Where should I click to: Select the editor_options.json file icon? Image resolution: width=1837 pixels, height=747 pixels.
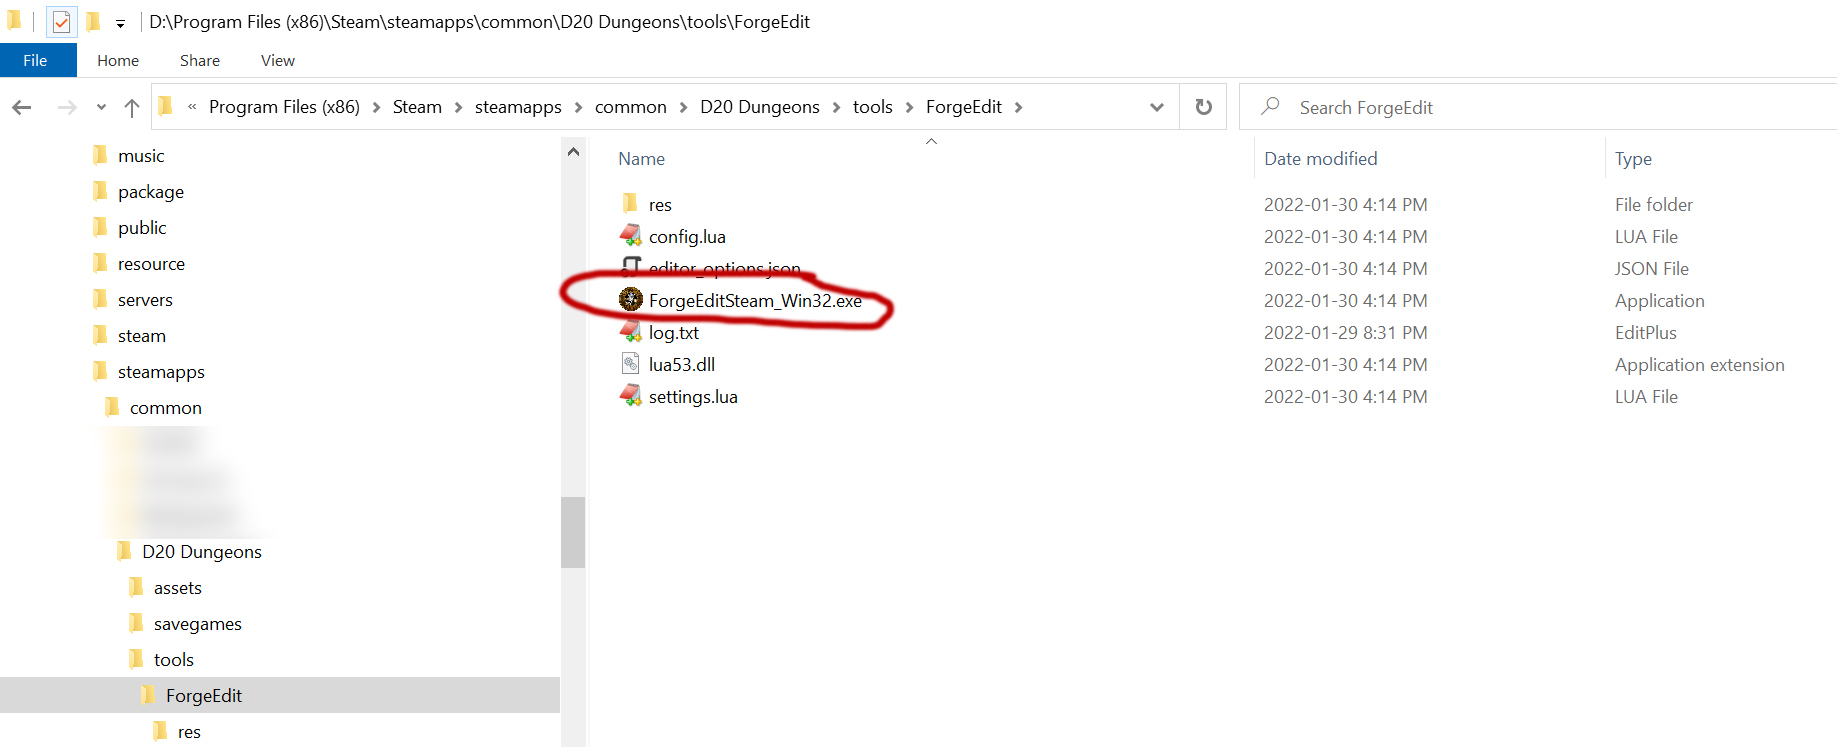pos(631,267)
